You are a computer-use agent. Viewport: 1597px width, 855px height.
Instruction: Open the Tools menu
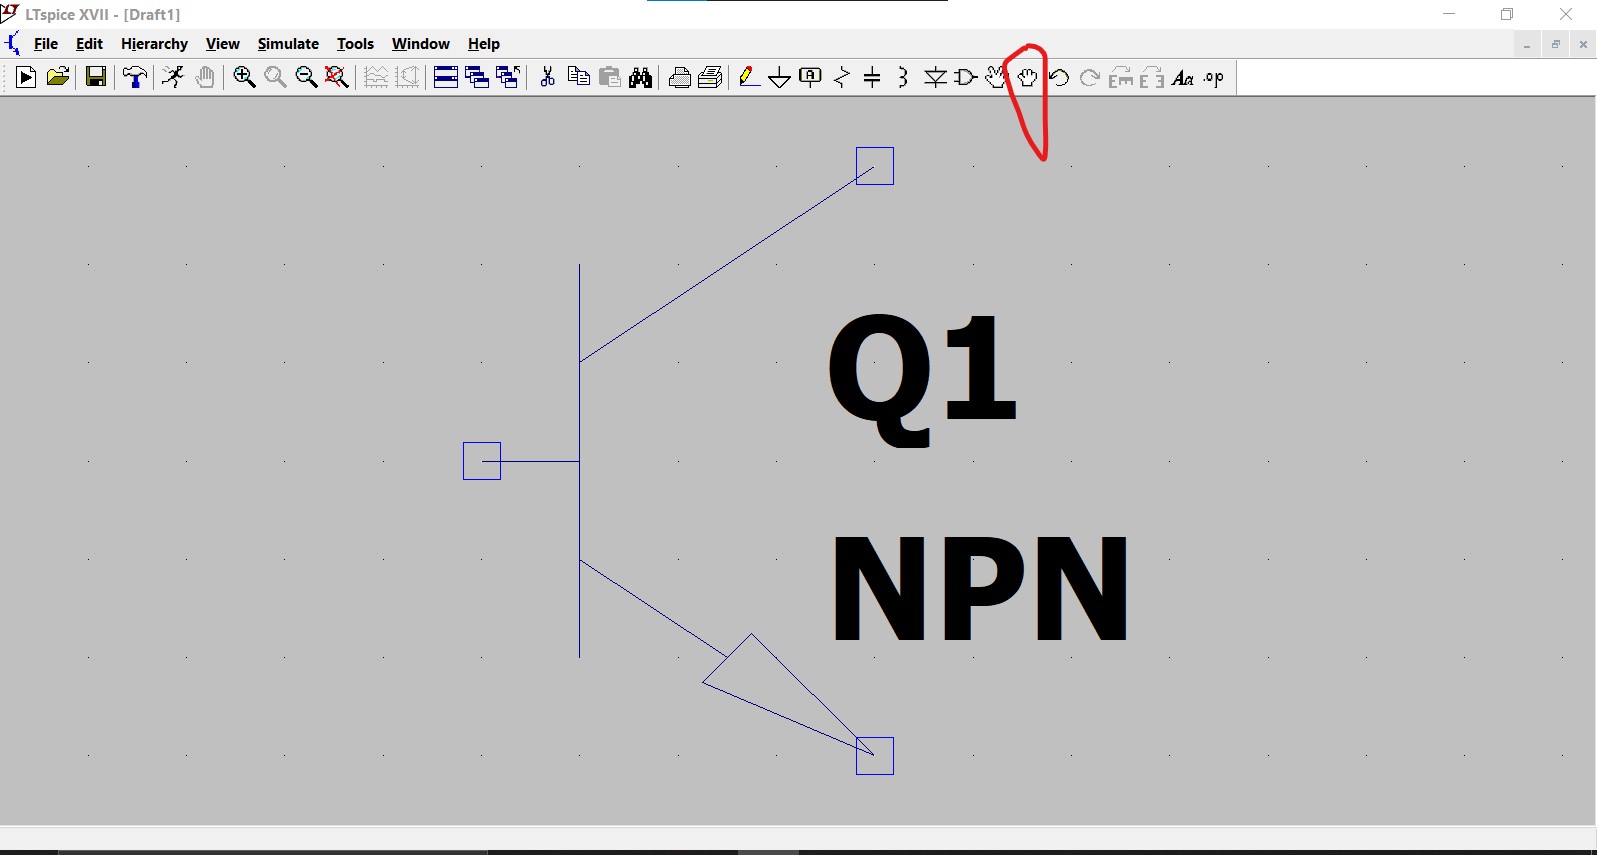355,44
